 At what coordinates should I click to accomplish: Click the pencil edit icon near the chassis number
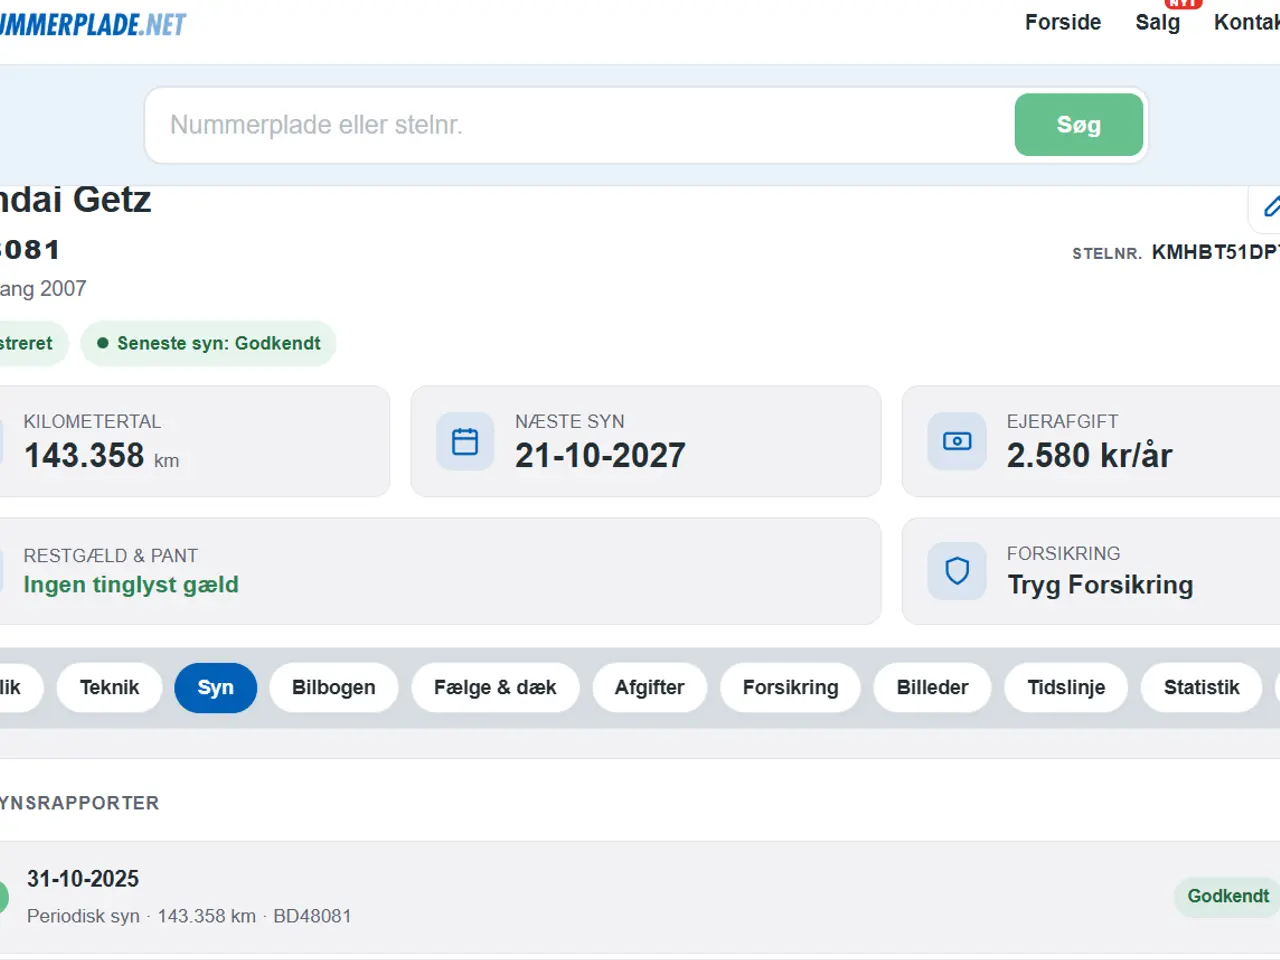click(x=1270, y=207)
